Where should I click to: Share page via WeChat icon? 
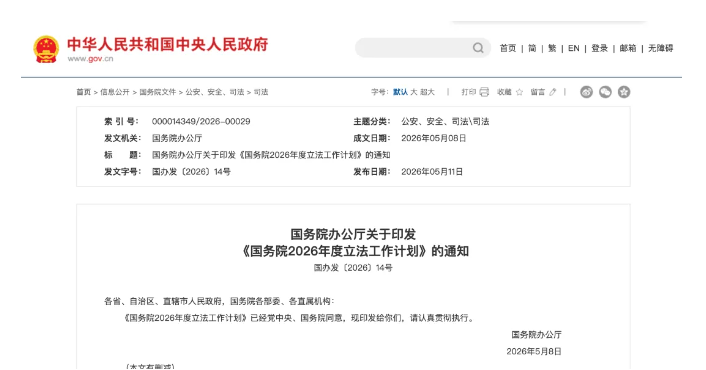click(605, 92)
